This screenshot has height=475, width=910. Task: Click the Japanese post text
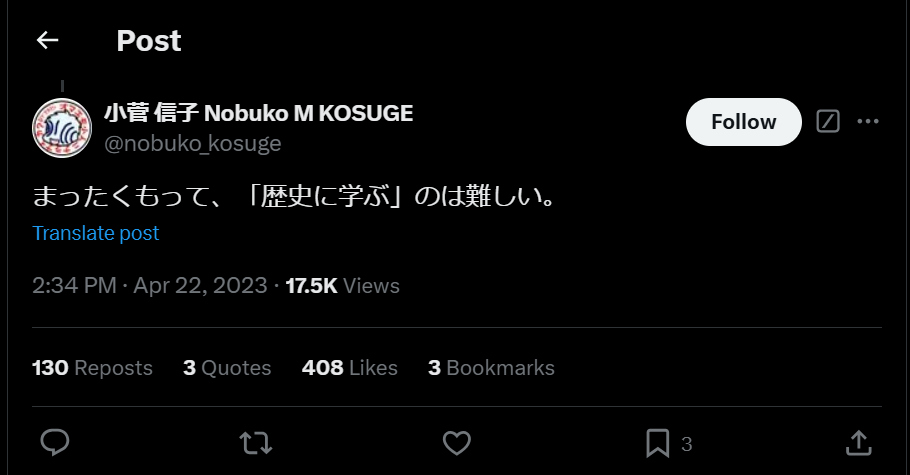(x=294, y=196)
